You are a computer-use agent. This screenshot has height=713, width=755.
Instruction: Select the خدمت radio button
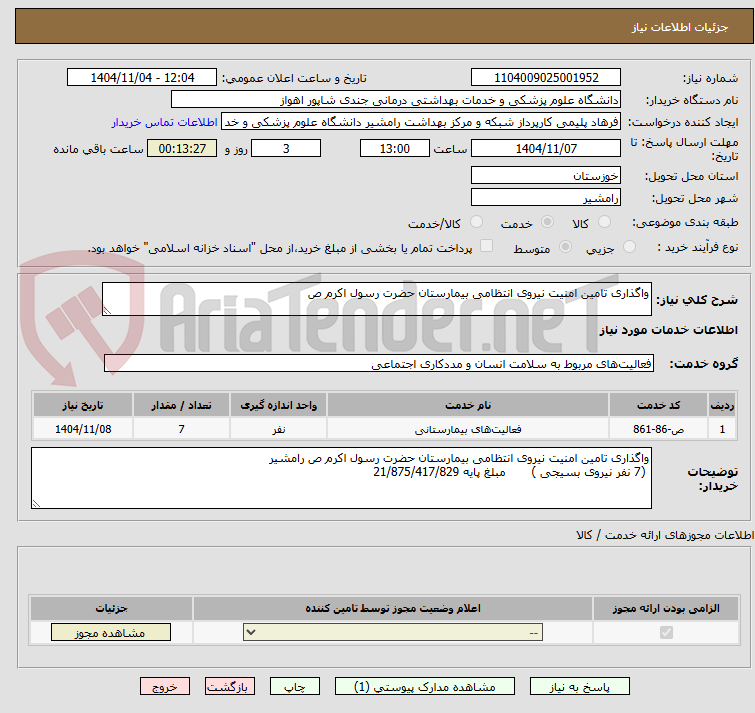[547, 222]
